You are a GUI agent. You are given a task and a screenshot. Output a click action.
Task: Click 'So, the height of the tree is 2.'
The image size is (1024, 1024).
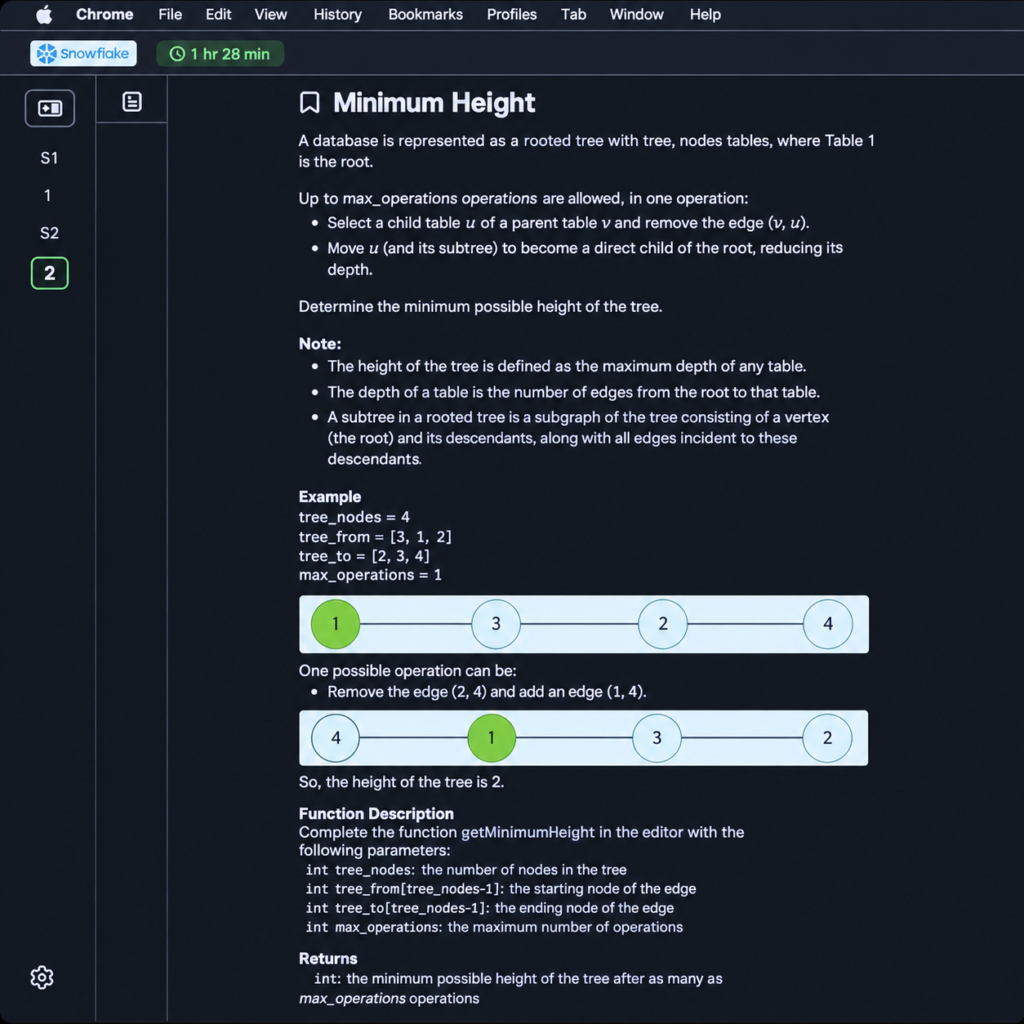point(401,782)
